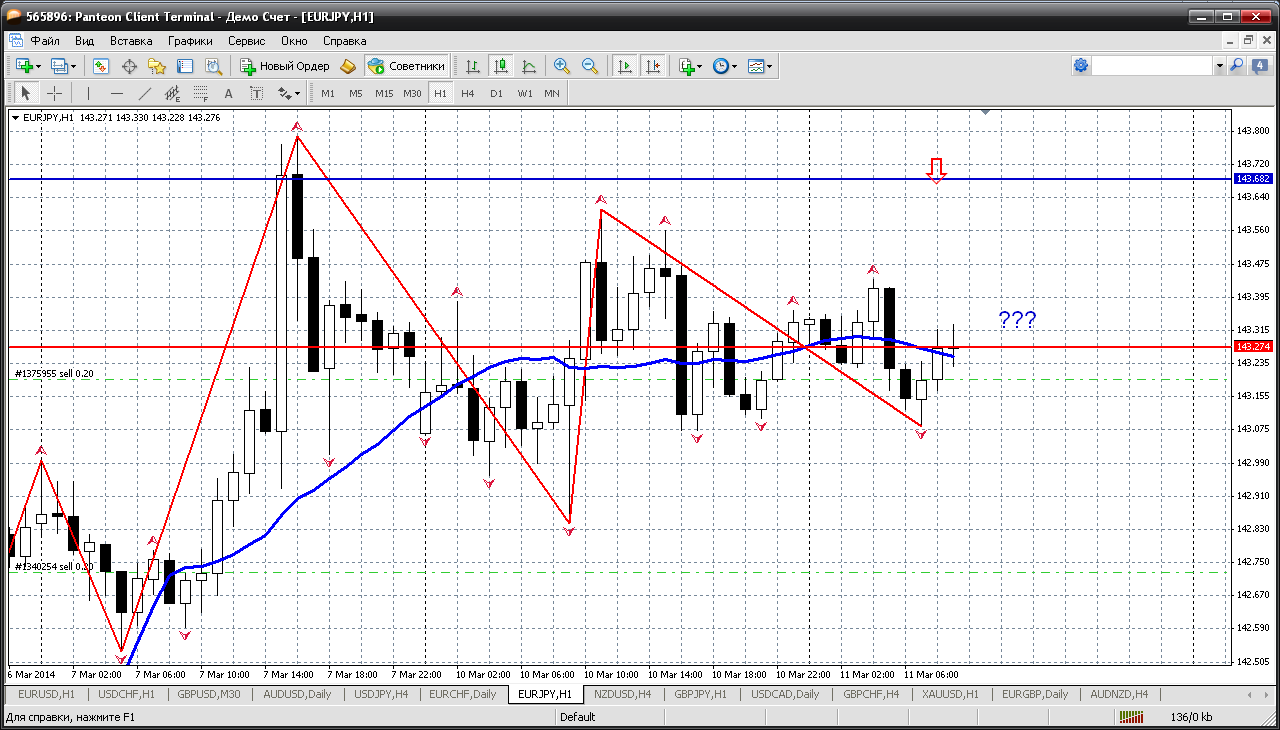Select the horizontal line drawing tool
The image size is (1280, 730).
coord(116,93)
